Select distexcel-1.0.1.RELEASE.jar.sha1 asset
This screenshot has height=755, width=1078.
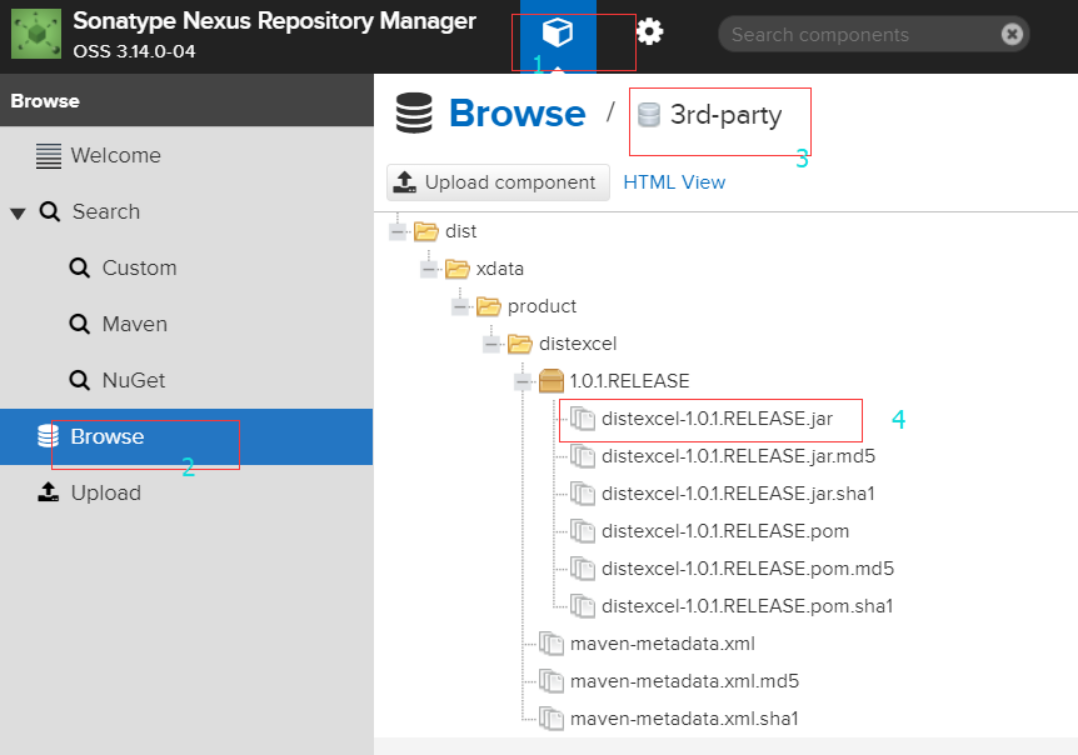[738, 494]
